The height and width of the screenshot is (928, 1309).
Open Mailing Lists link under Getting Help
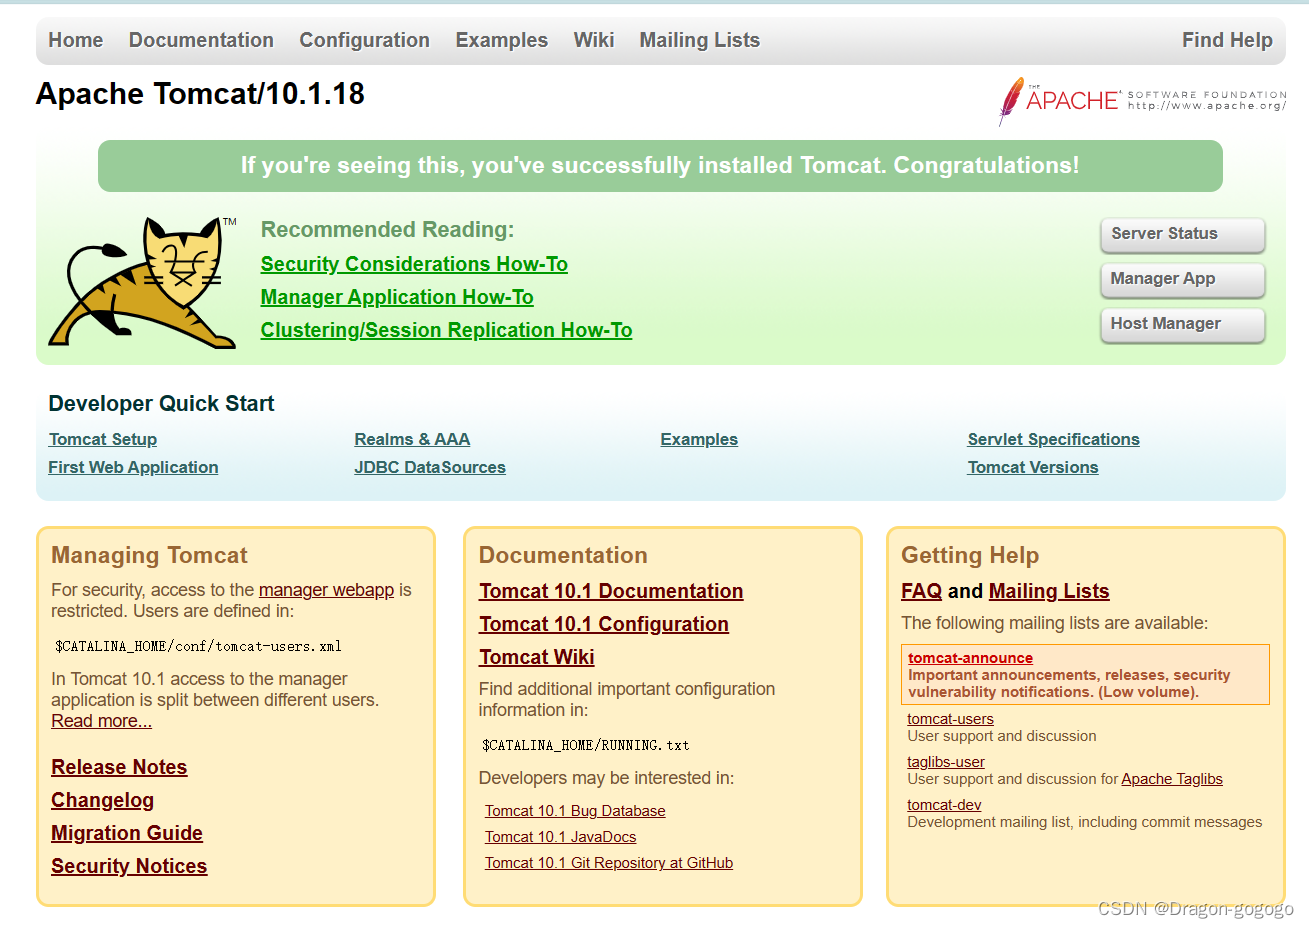click(1049, 591)
